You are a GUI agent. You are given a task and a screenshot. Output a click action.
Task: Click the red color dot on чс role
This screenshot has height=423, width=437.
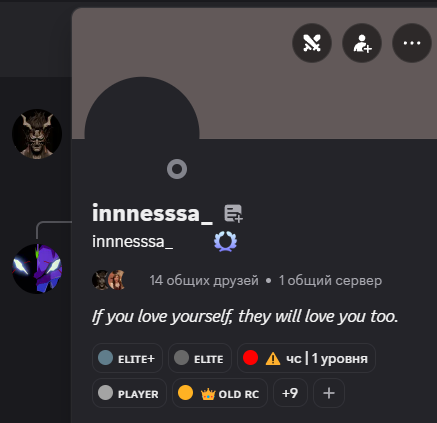[x=250, y=358]
